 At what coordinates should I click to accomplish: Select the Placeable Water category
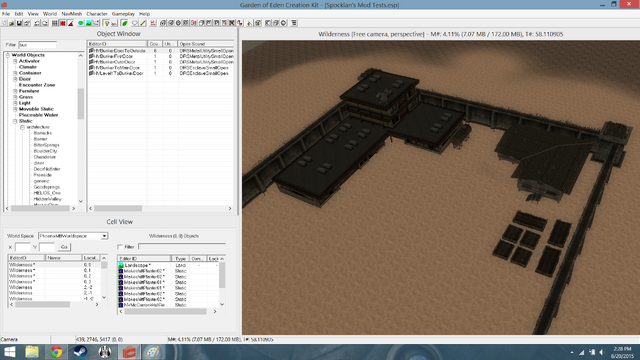tap(38, 115)
